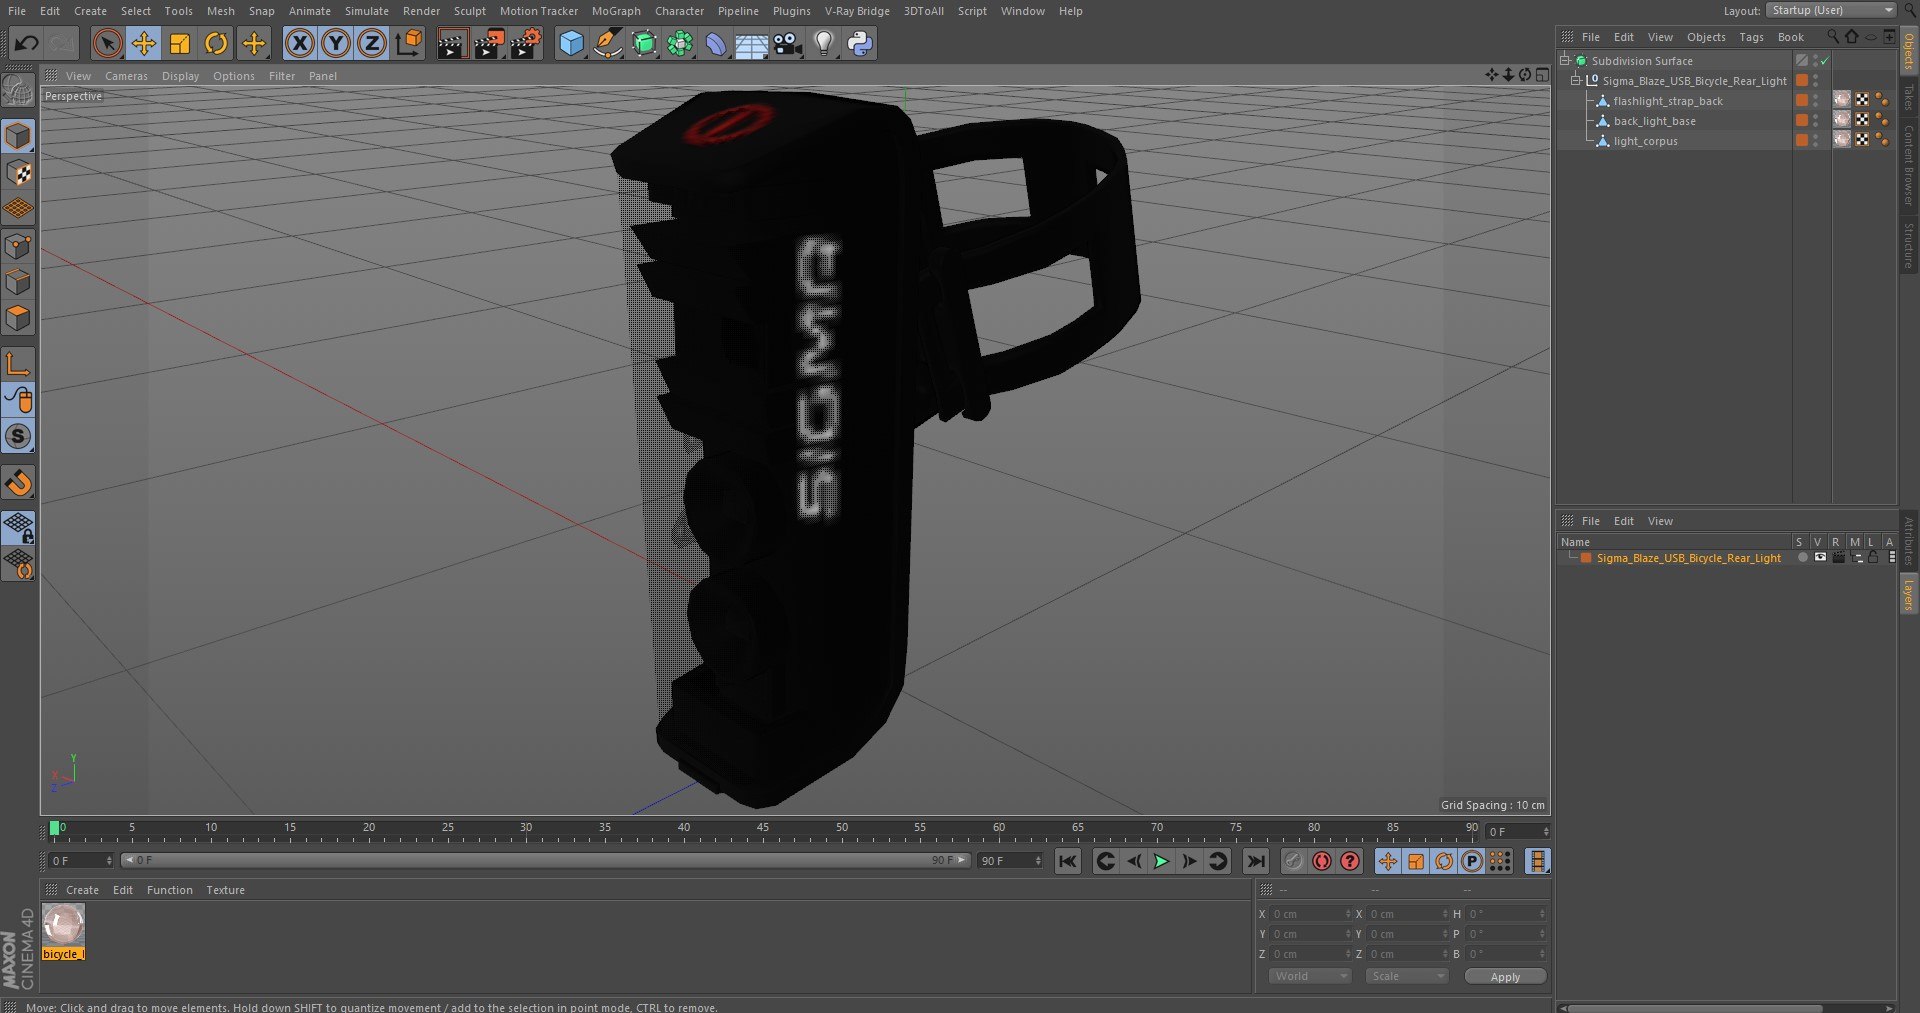Open the Scale mode dropdown
Viewport: 1920px width, 1013px height.
tap(1407, 976)
